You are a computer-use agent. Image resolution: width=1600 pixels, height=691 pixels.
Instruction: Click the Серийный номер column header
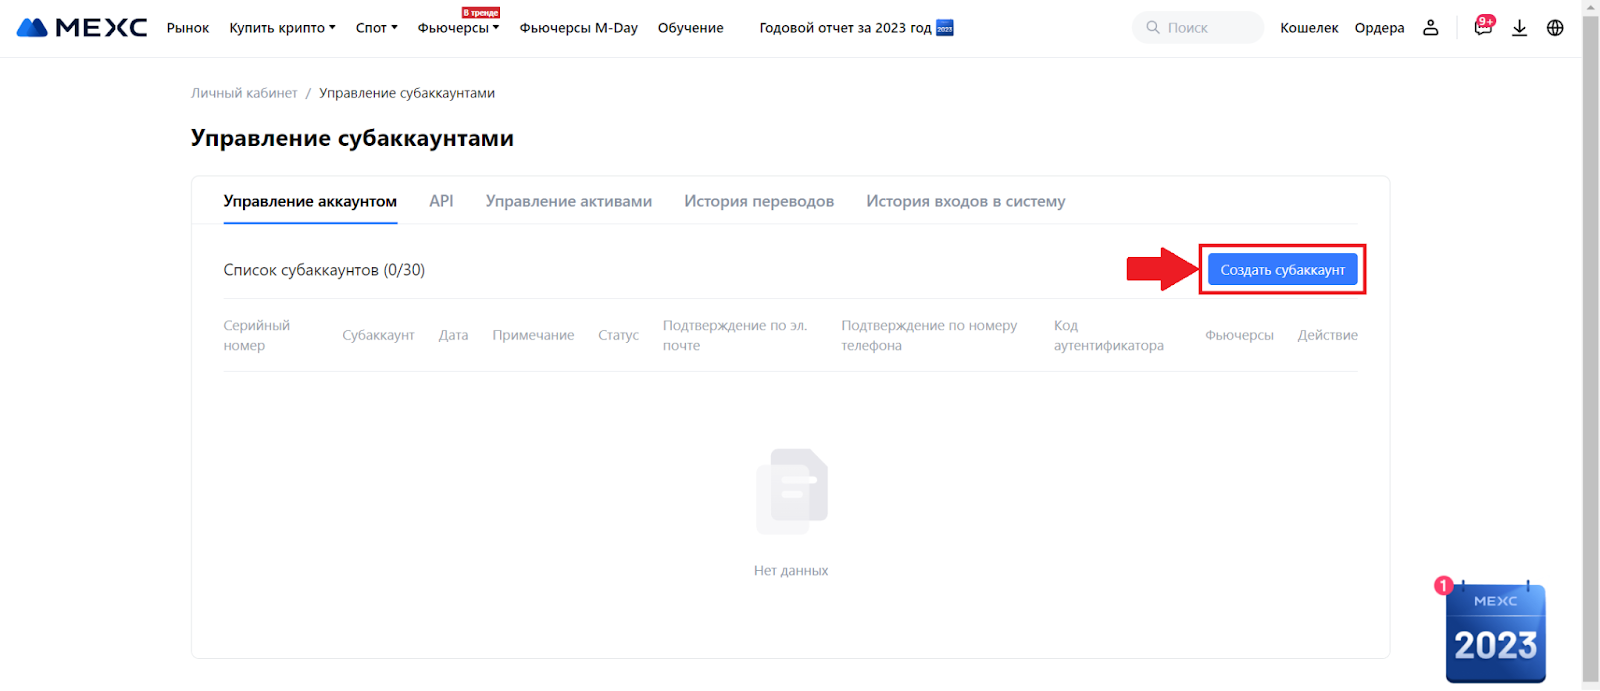pos(257,335)
